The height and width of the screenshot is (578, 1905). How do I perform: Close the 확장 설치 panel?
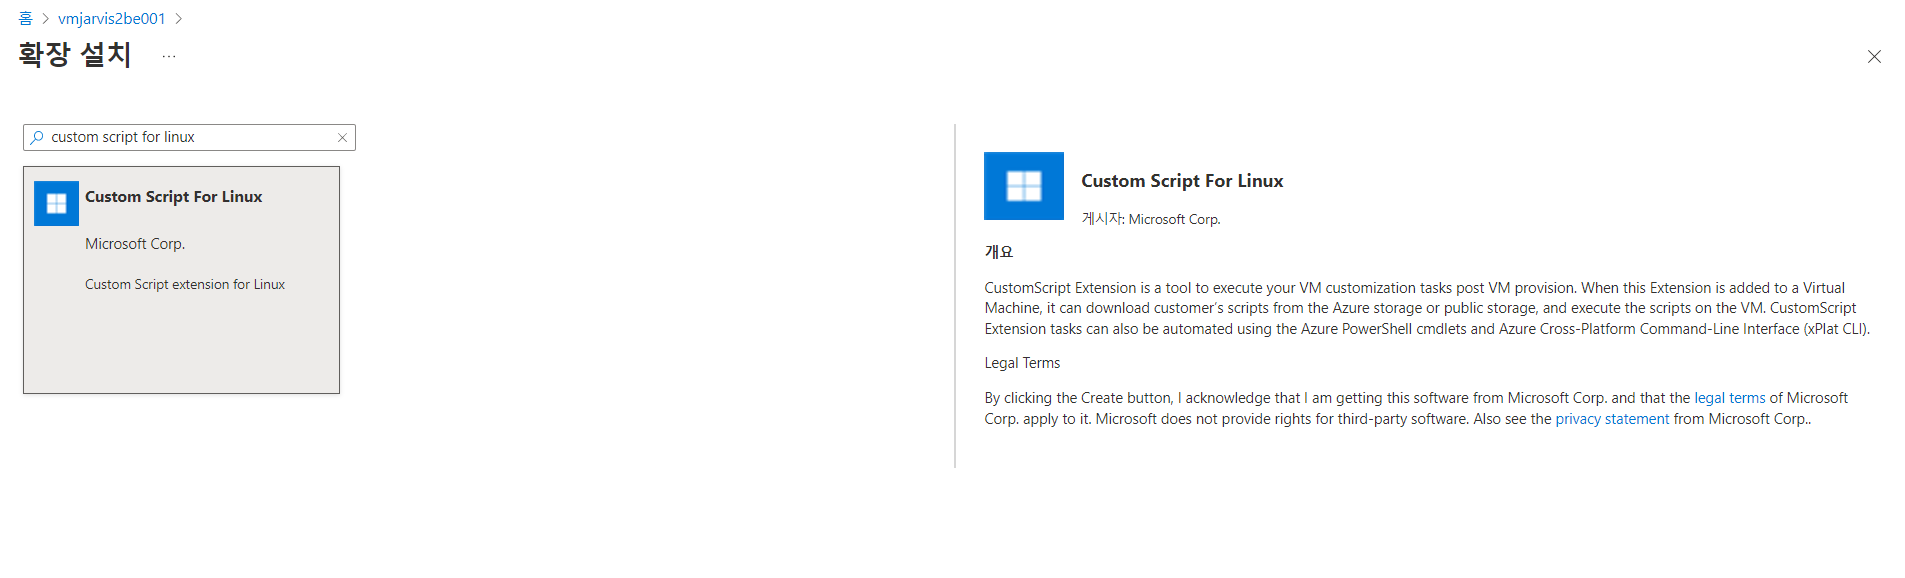tap(1874, 57)
